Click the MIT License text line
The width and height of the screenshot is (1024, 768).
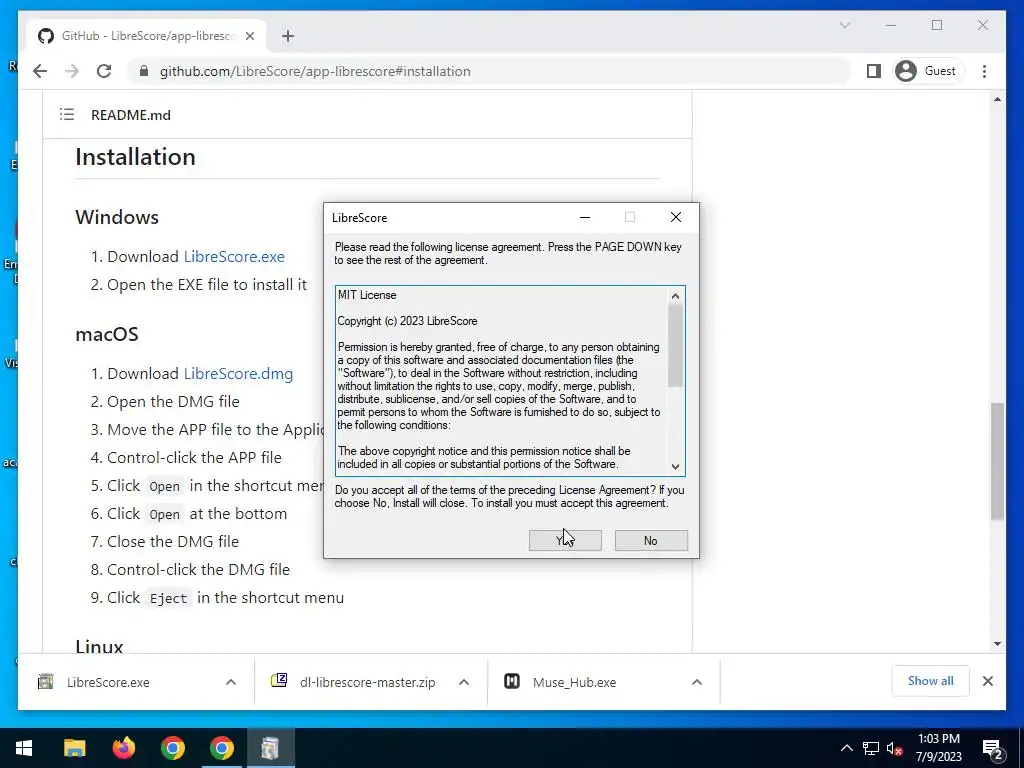[x=367, y=295]
